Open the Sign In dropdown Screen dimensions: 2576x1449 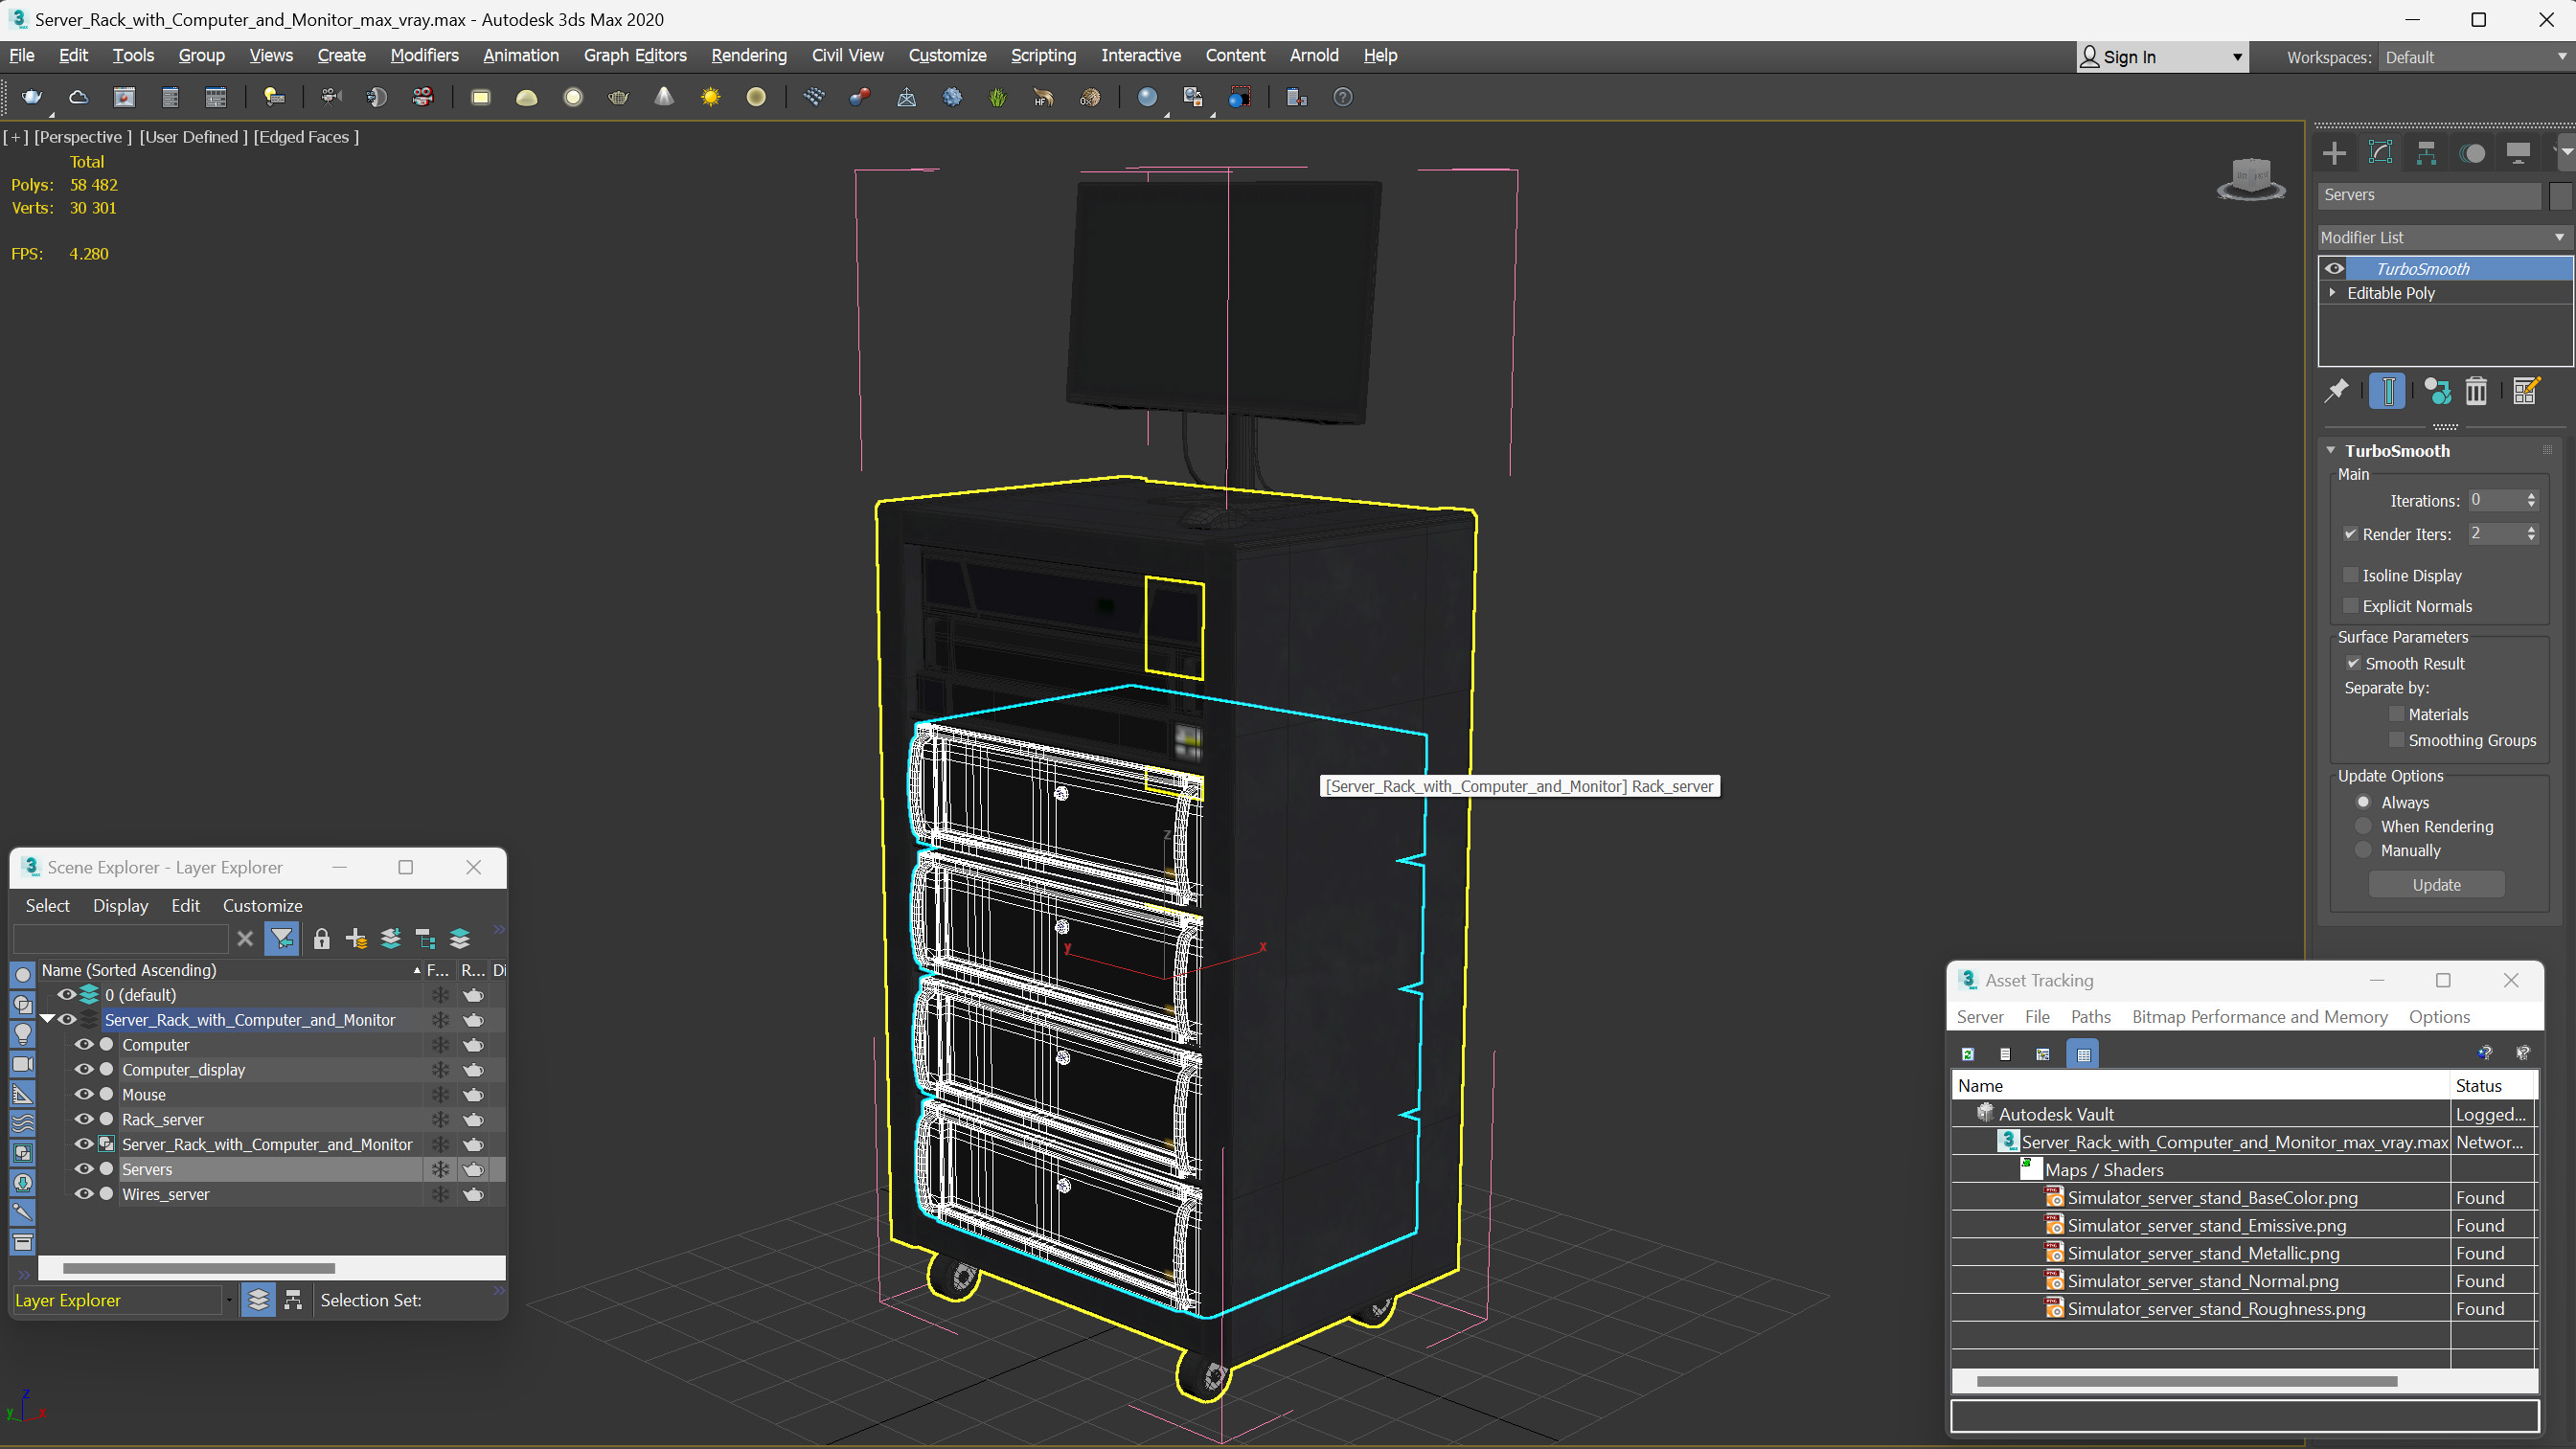[2163, 57]
